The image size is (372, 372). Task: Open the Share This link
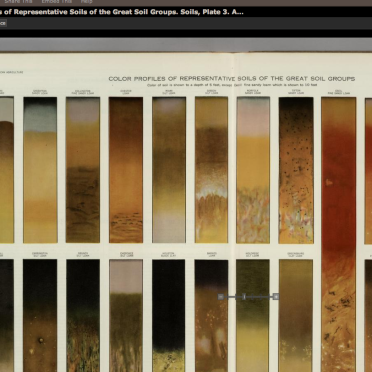18,2
